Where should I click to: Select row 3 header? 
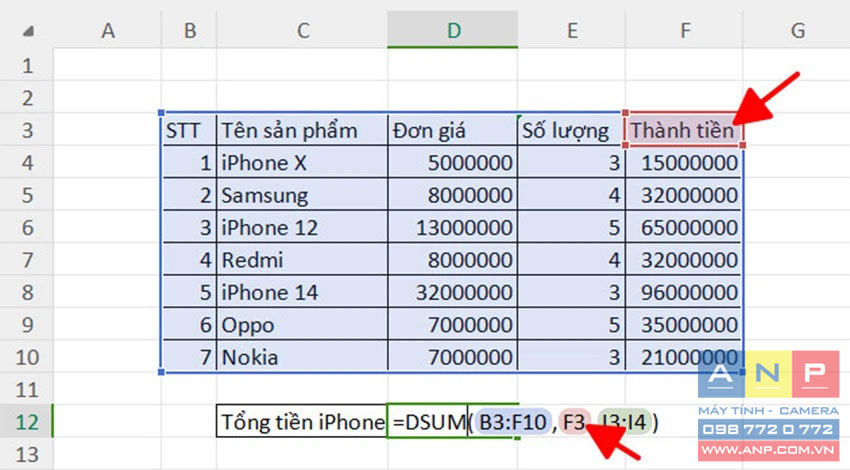coord(27,130)
